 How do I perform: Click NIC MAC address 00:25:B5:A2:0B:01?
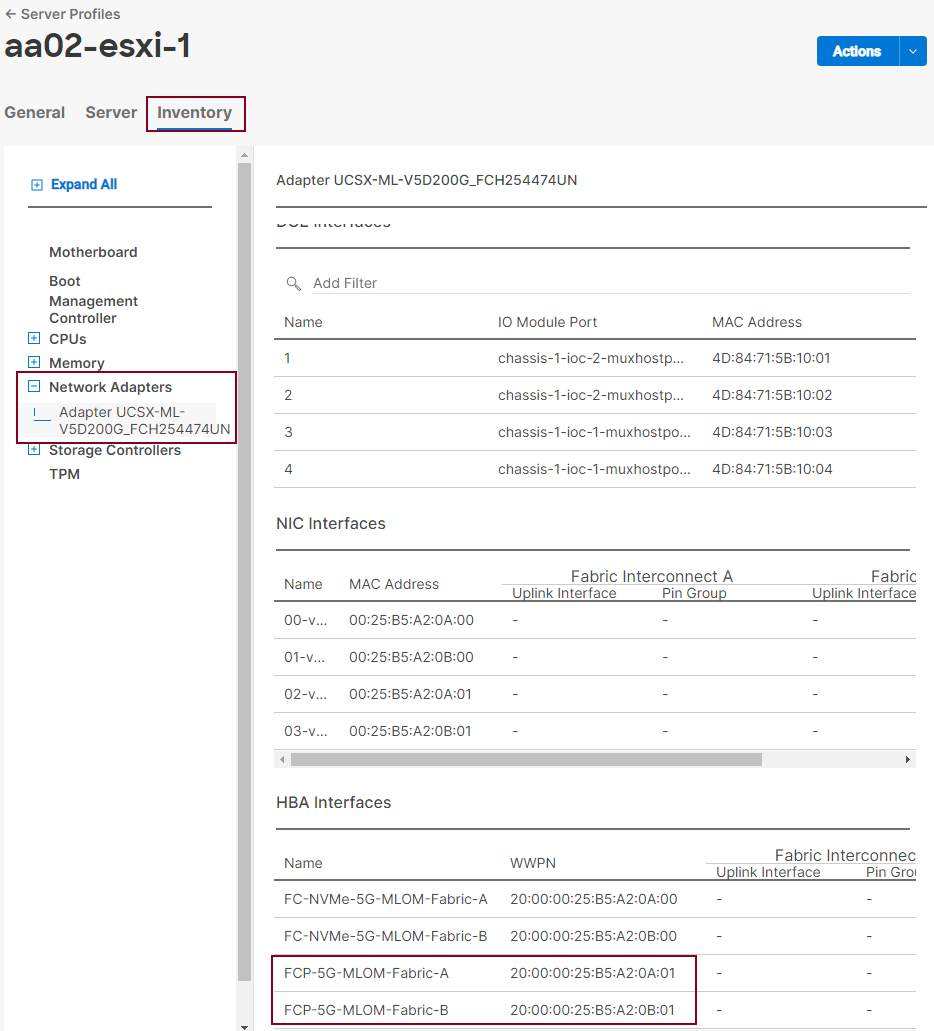410,731
